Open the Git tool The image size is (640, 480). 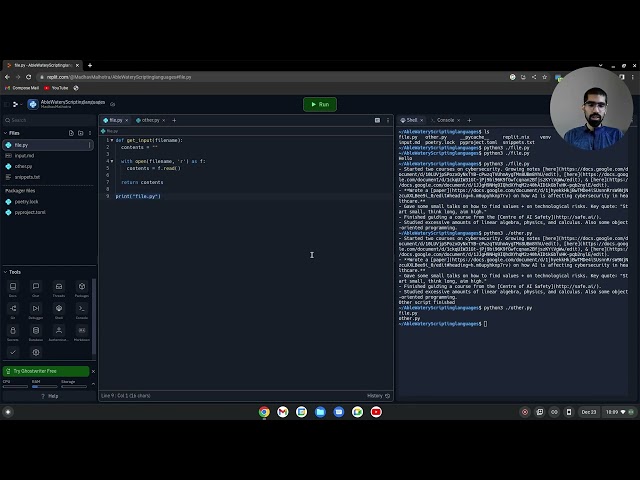click(13, 311)
